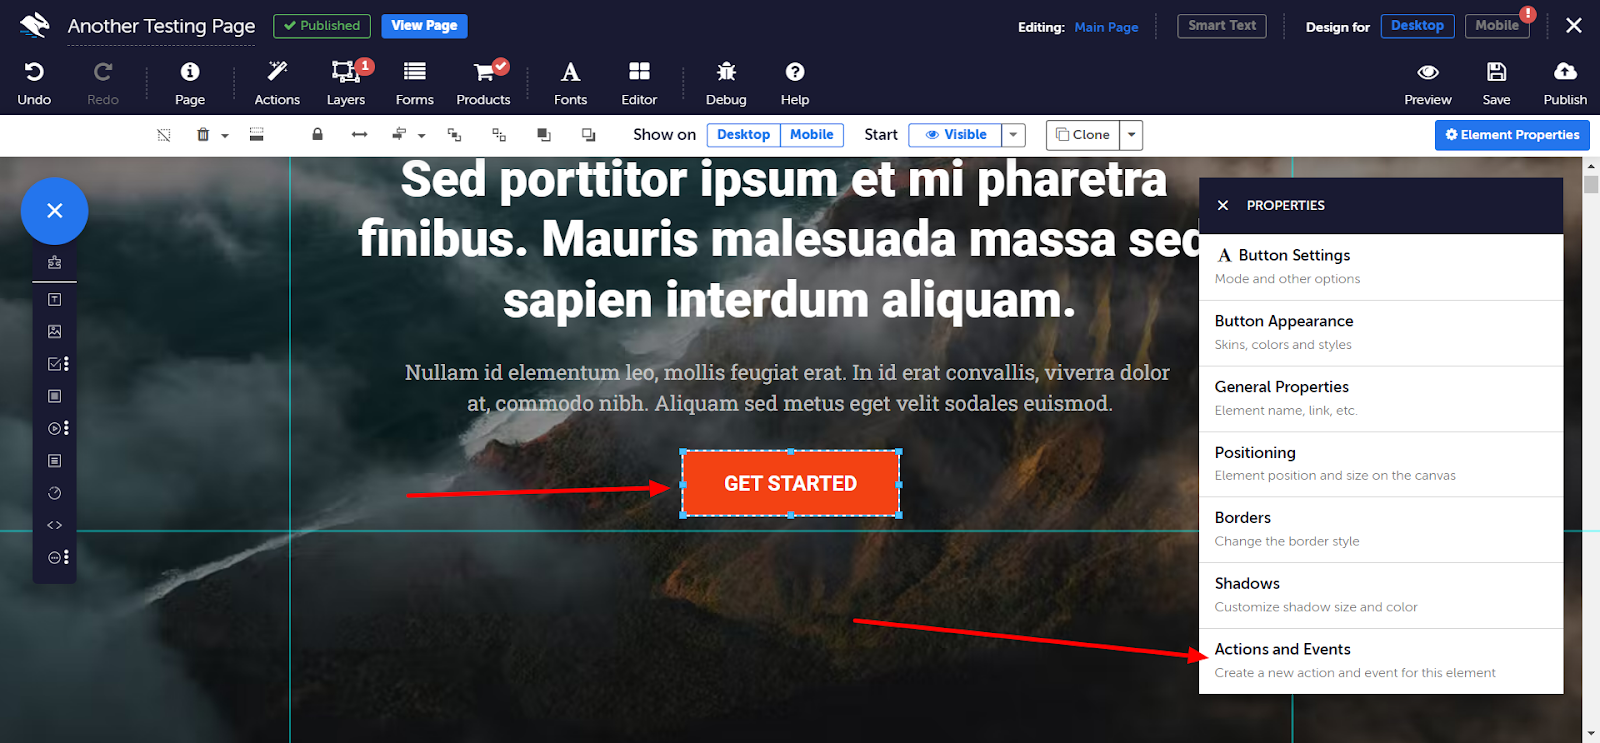Select the GET STARTED button element
This screenshot has width=1600, height=743.
click(x=790, y=484)
